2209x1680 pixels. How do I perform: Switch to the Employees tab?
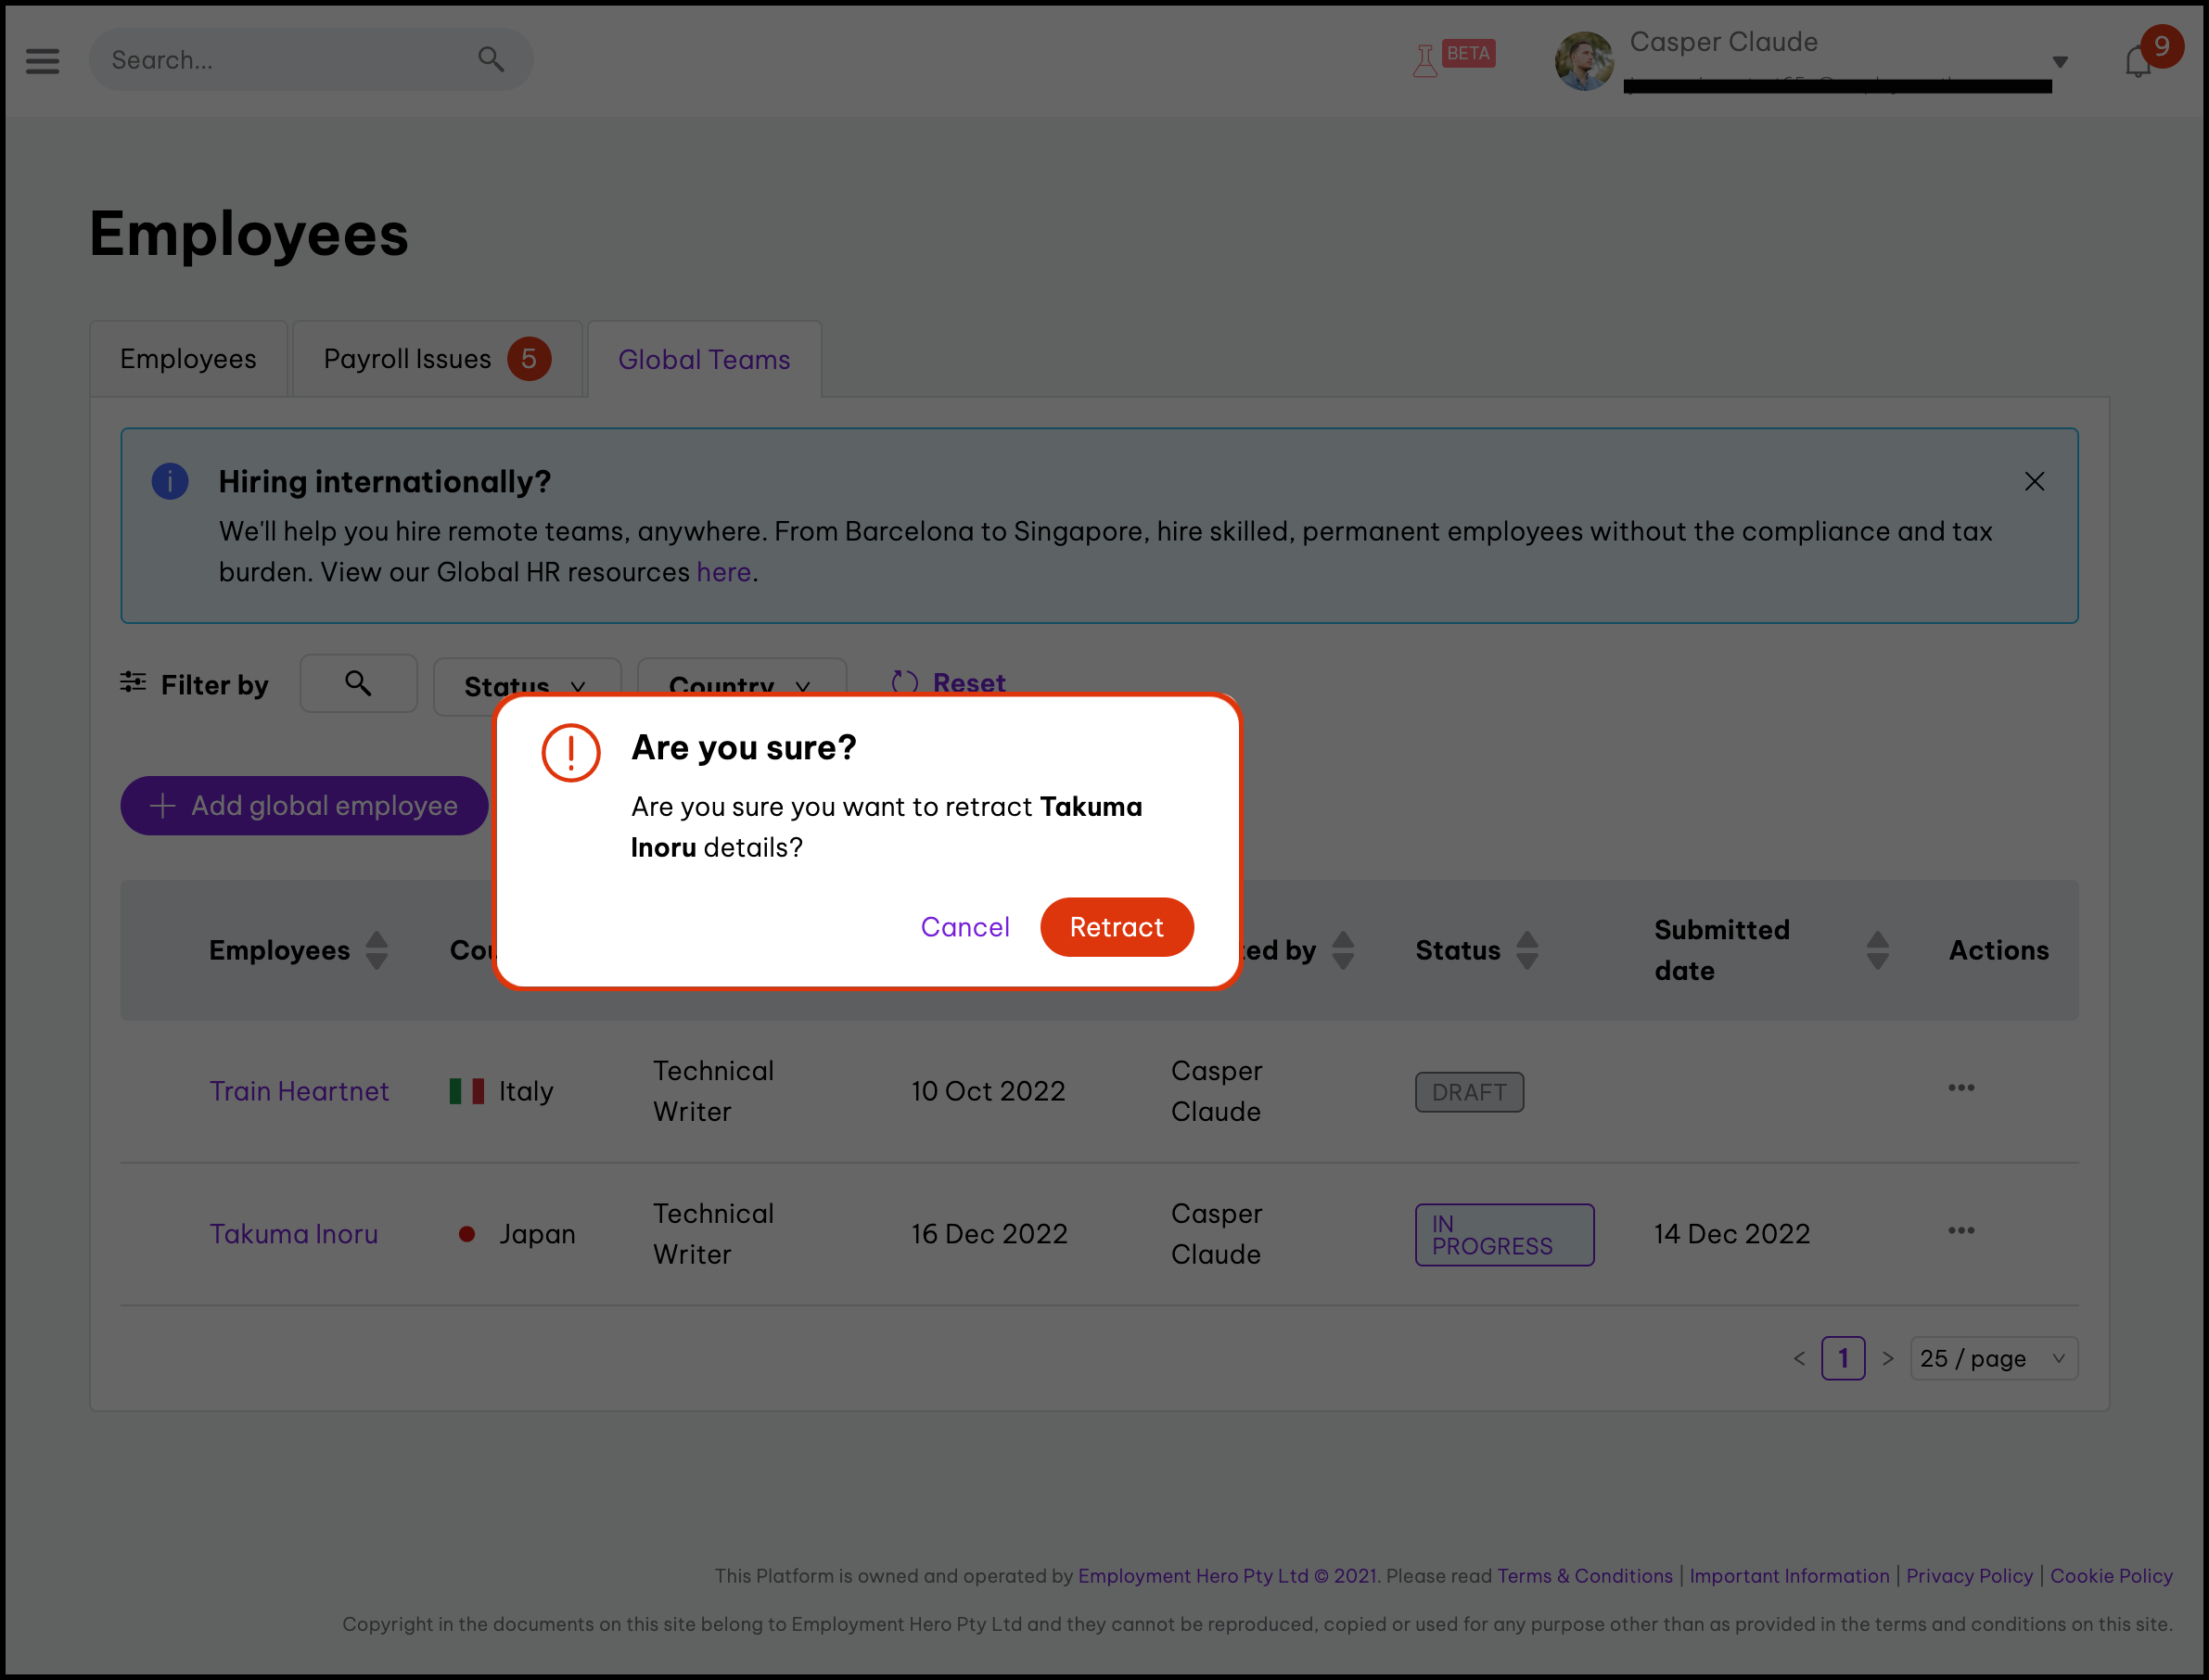(188, 360)
